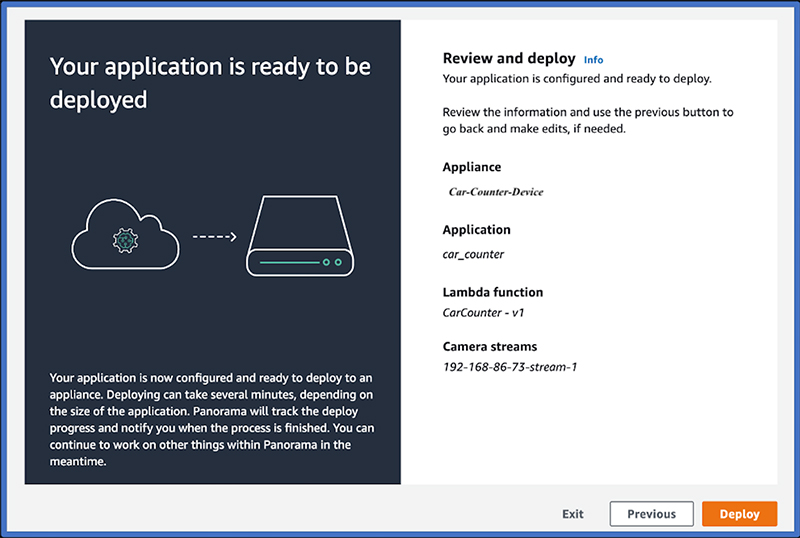Click the Appliance section label
Viewport: 800px width, 538px height.
[471, 167]
